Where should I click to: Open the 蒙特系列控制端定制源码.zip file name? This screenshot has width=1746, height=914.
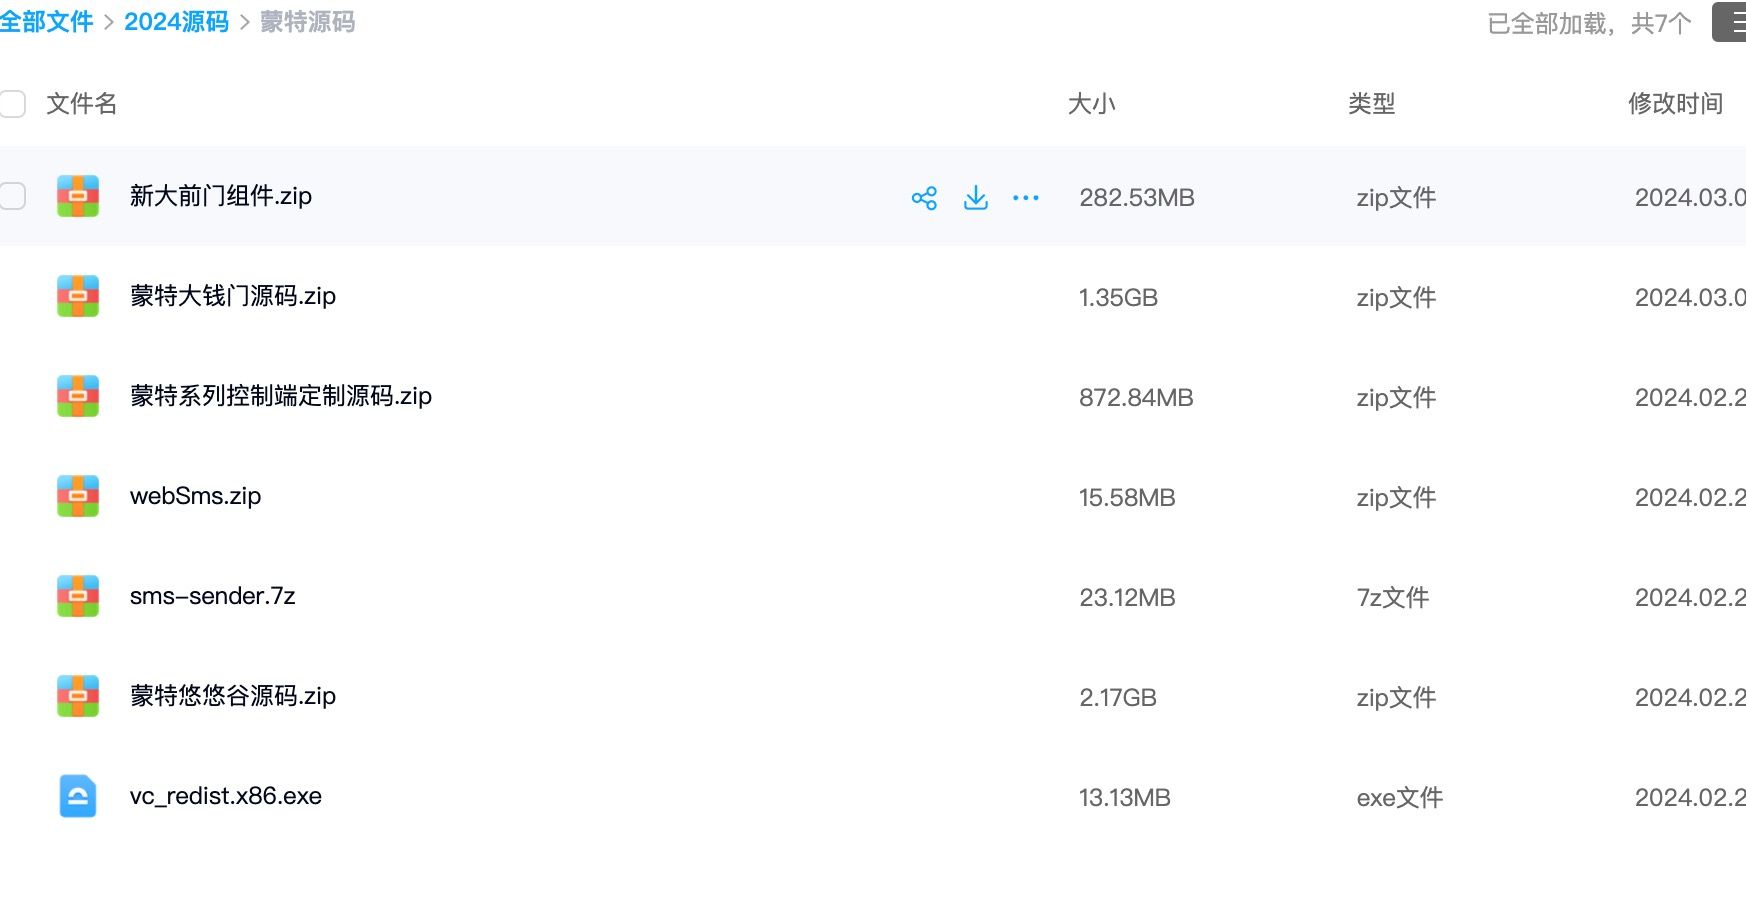(281, 396)
